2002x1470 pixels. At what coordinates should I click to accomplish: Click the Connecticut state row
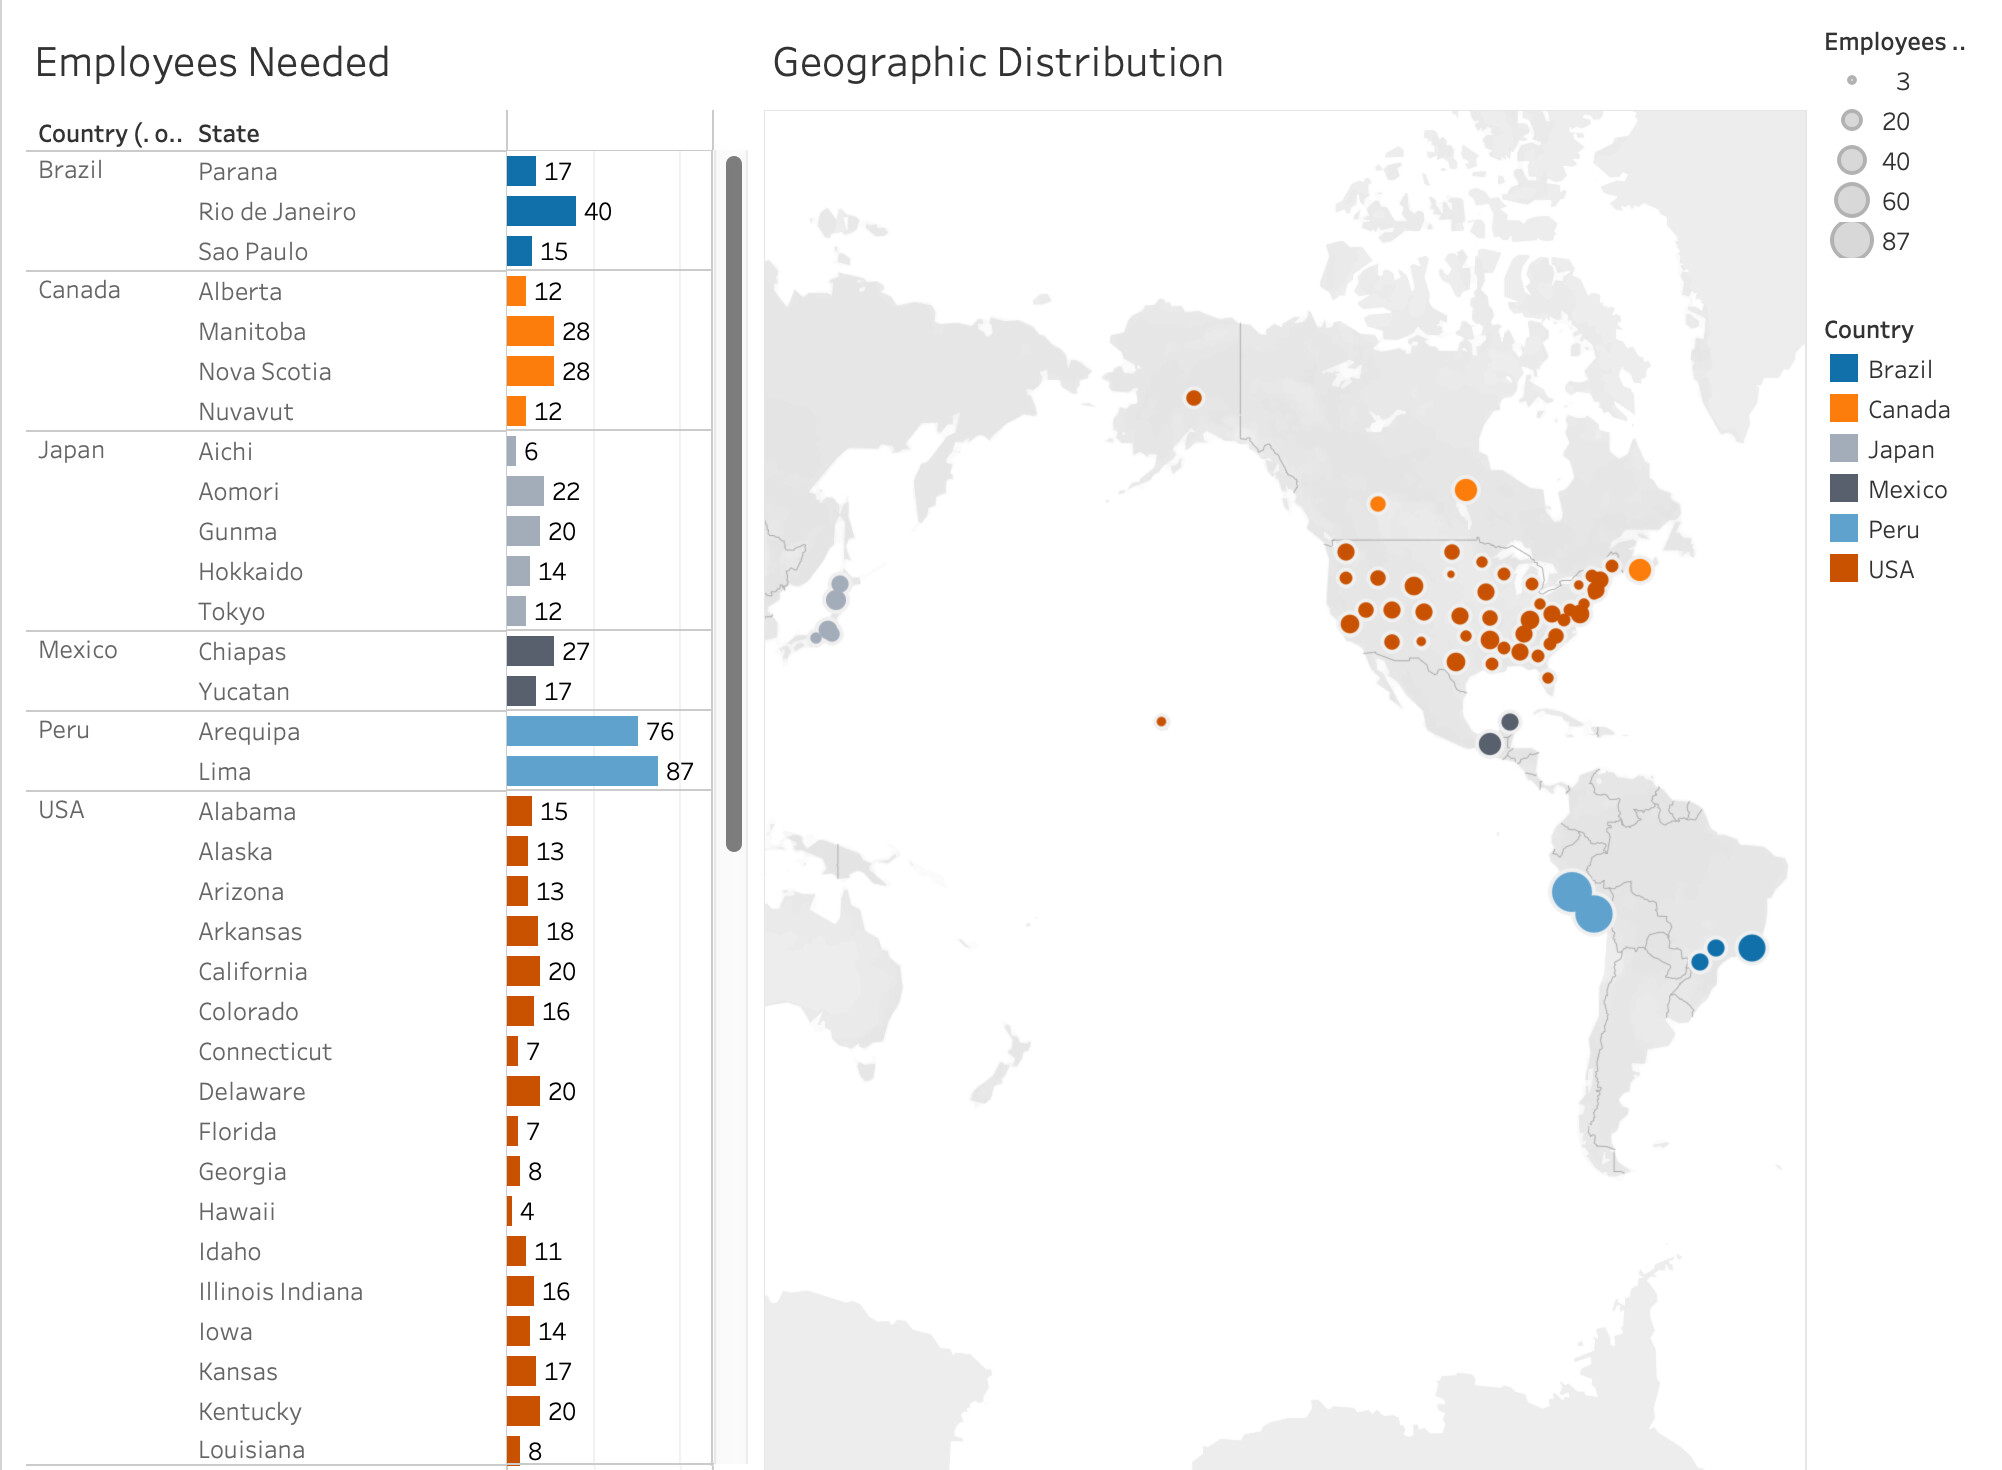[265, 1051]
